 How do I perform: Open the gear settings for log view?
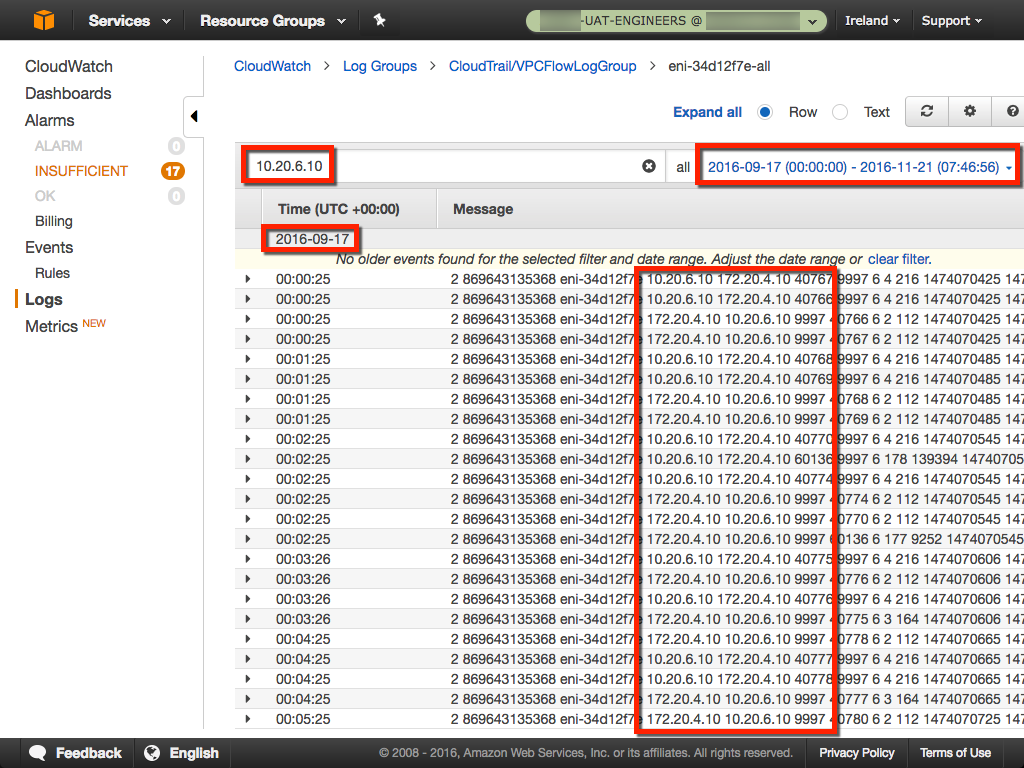pyautogui.click(x=969, y=112)
